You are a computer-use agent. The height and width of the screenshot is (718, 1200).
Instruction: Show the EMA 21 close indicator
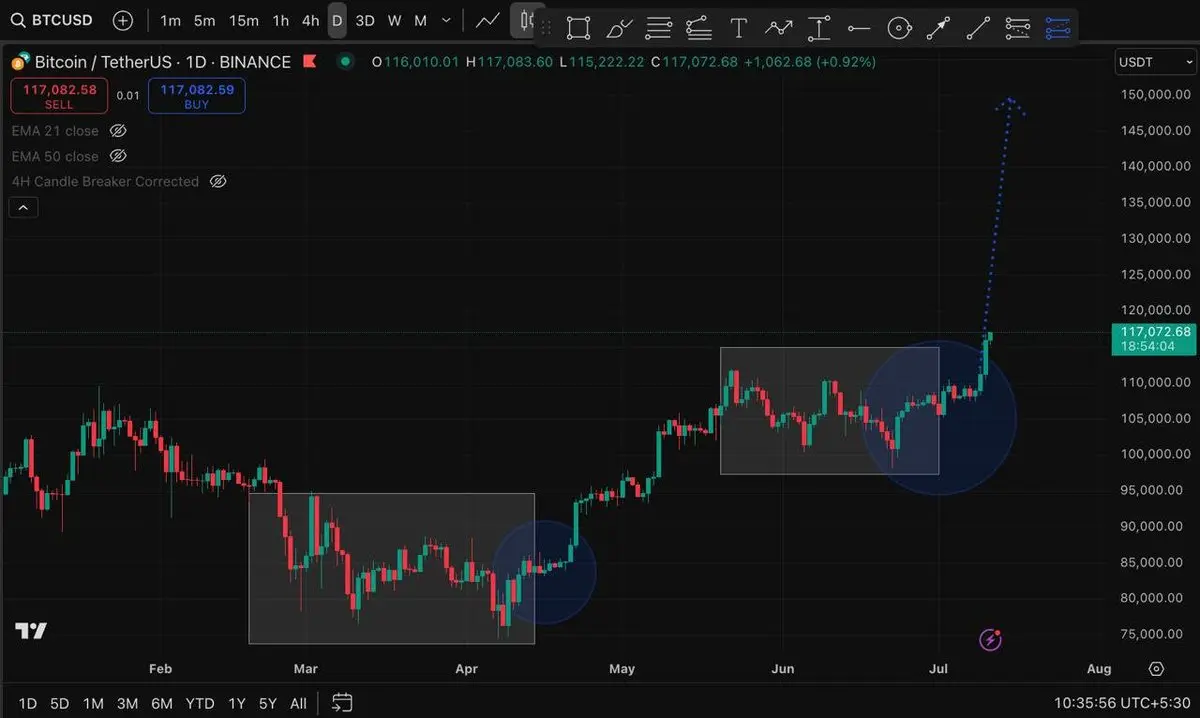(x=118, y=131)
